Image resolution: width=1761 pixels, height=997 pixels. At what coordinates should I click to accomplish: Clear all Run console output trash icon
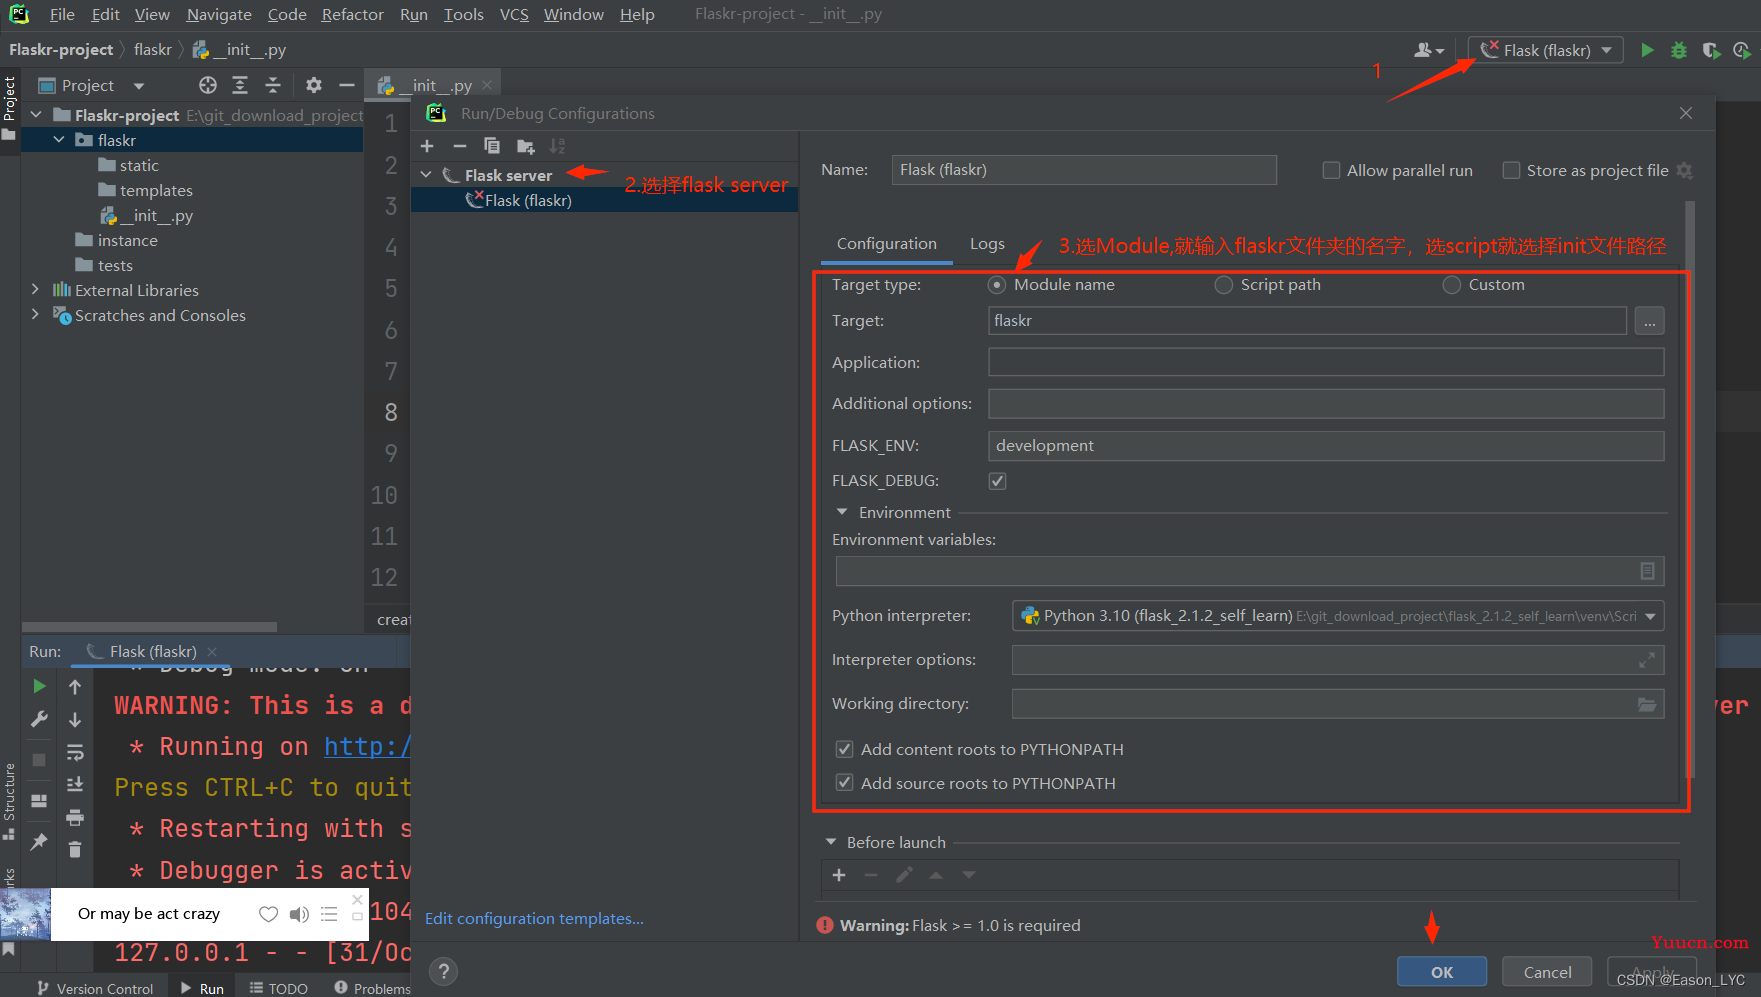pos(75,850)
